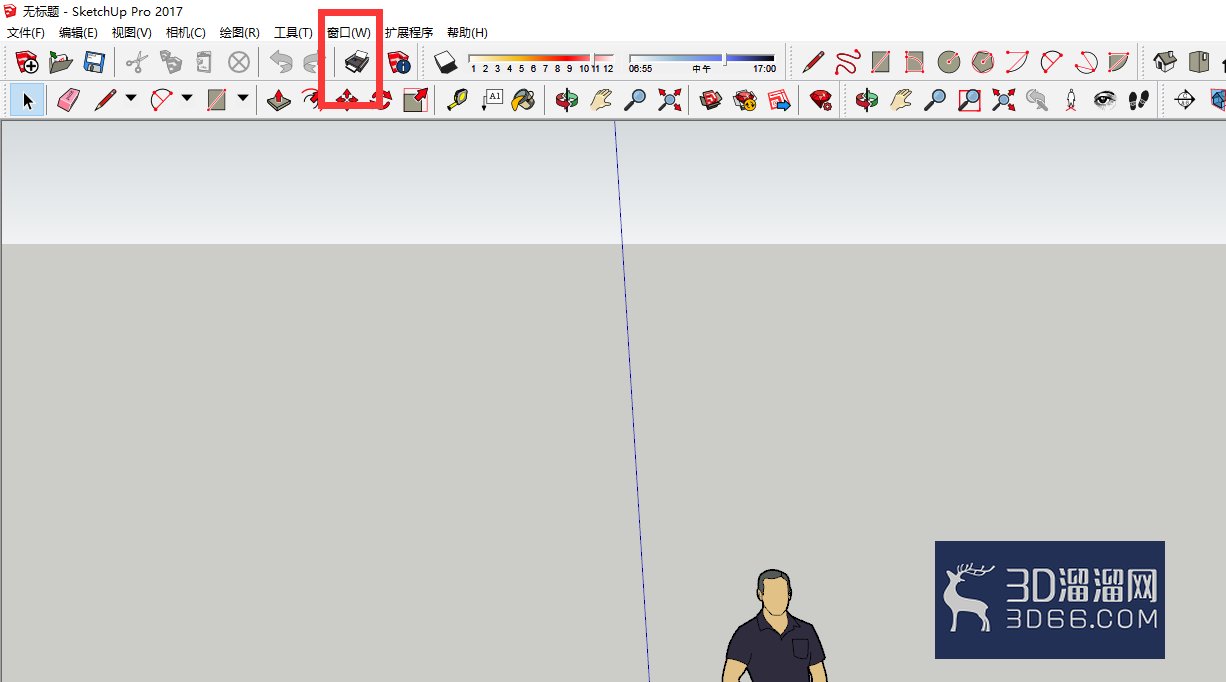Image resolution: width=1226 pixels, height=682 pixels.
Task: Toggle the Show/Hide Shadows icon
Action: tap(445, 63)
